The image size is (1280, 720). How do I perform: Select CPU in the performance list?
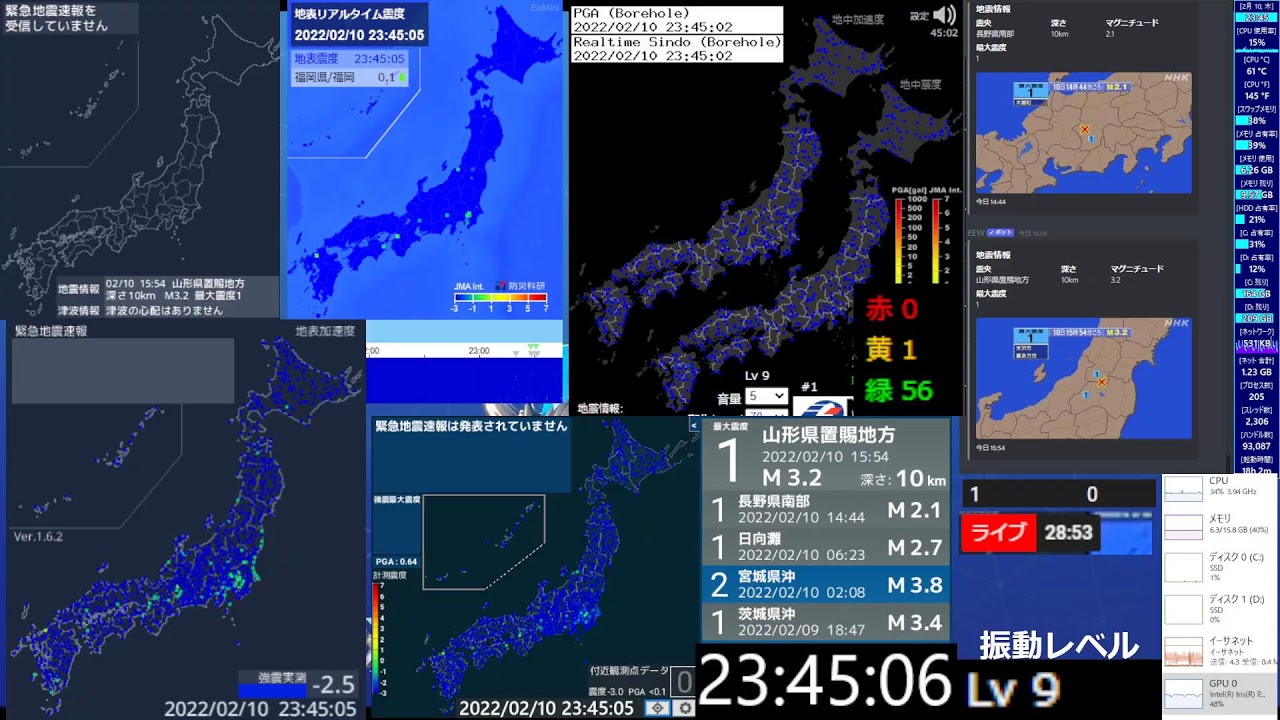click(1220, 487)
